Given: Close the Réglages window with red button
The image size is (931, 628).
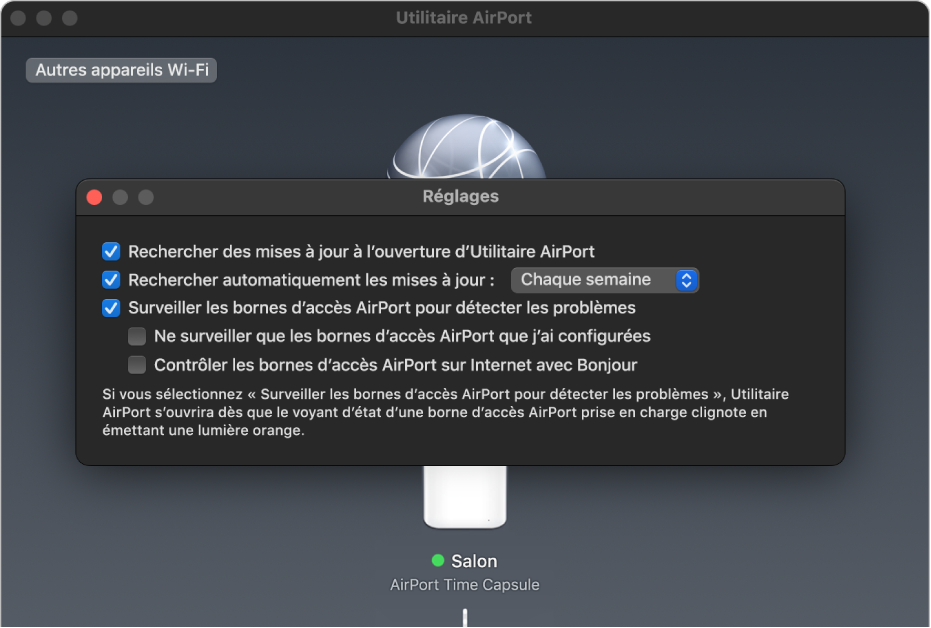Looking at the screenshot, I should coord(94,197).
